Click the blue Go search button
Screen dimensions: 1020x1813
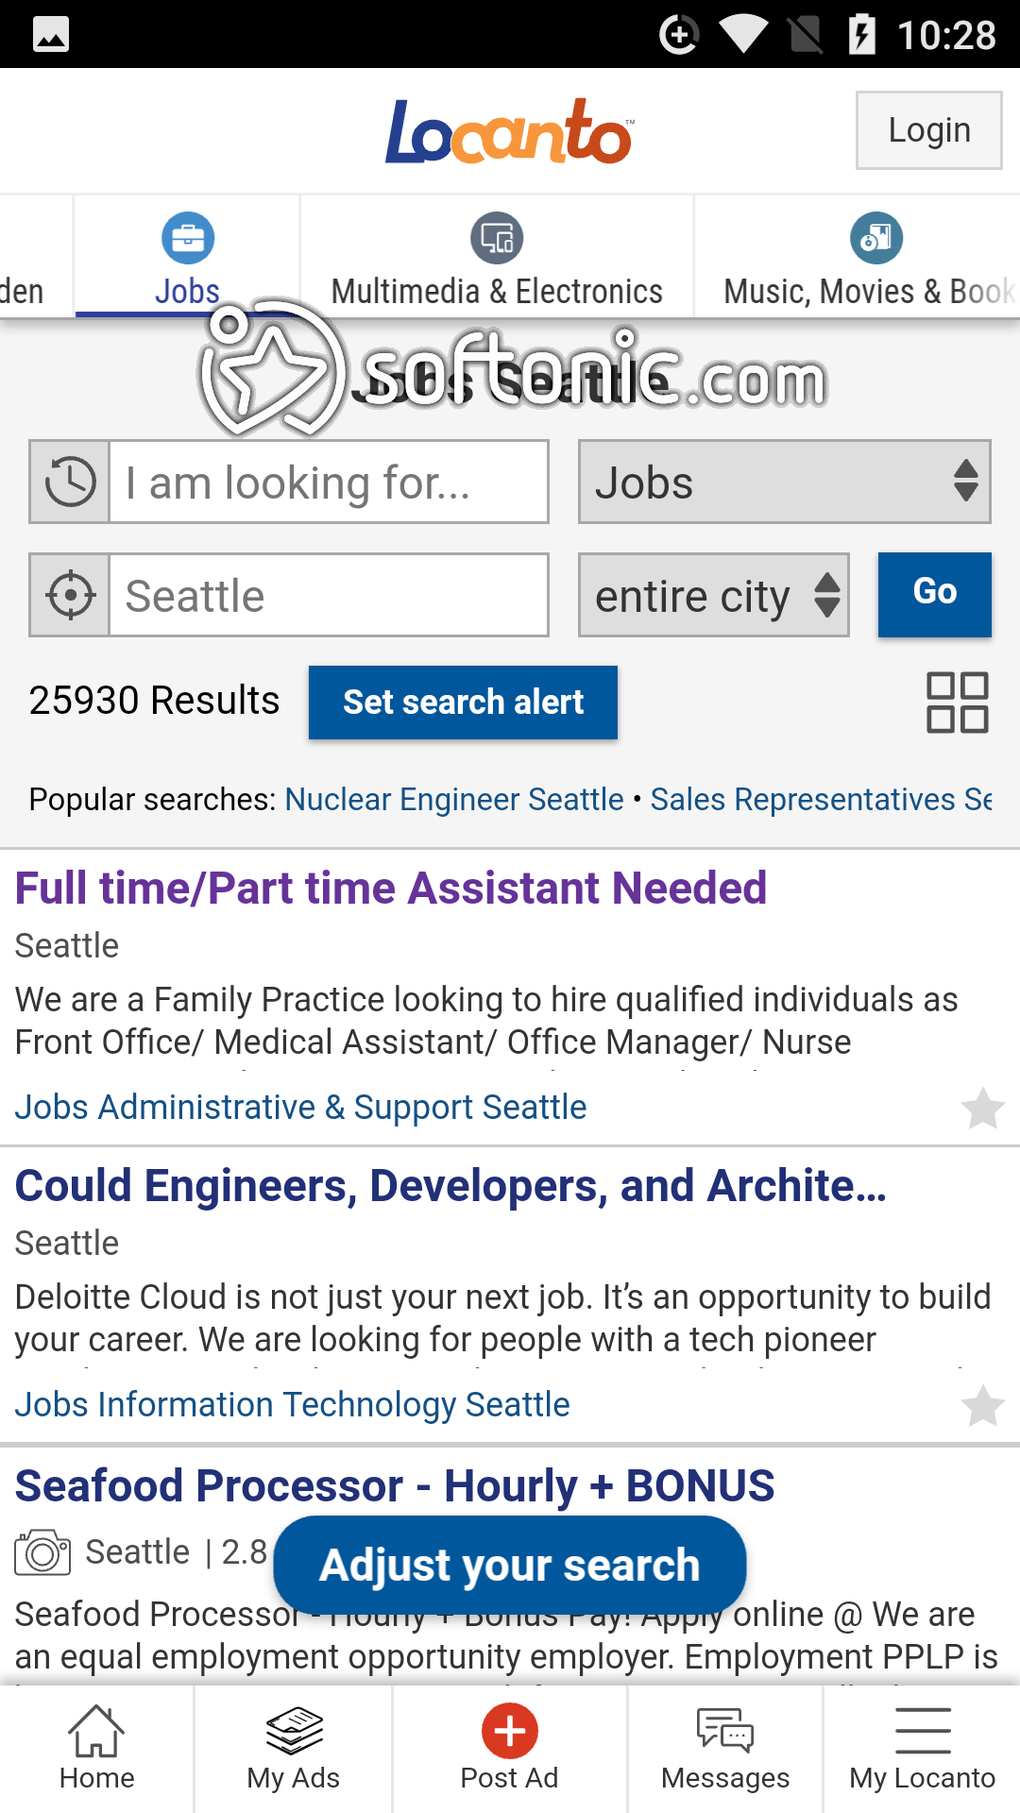pyautogui.click(x=934, y=594)
